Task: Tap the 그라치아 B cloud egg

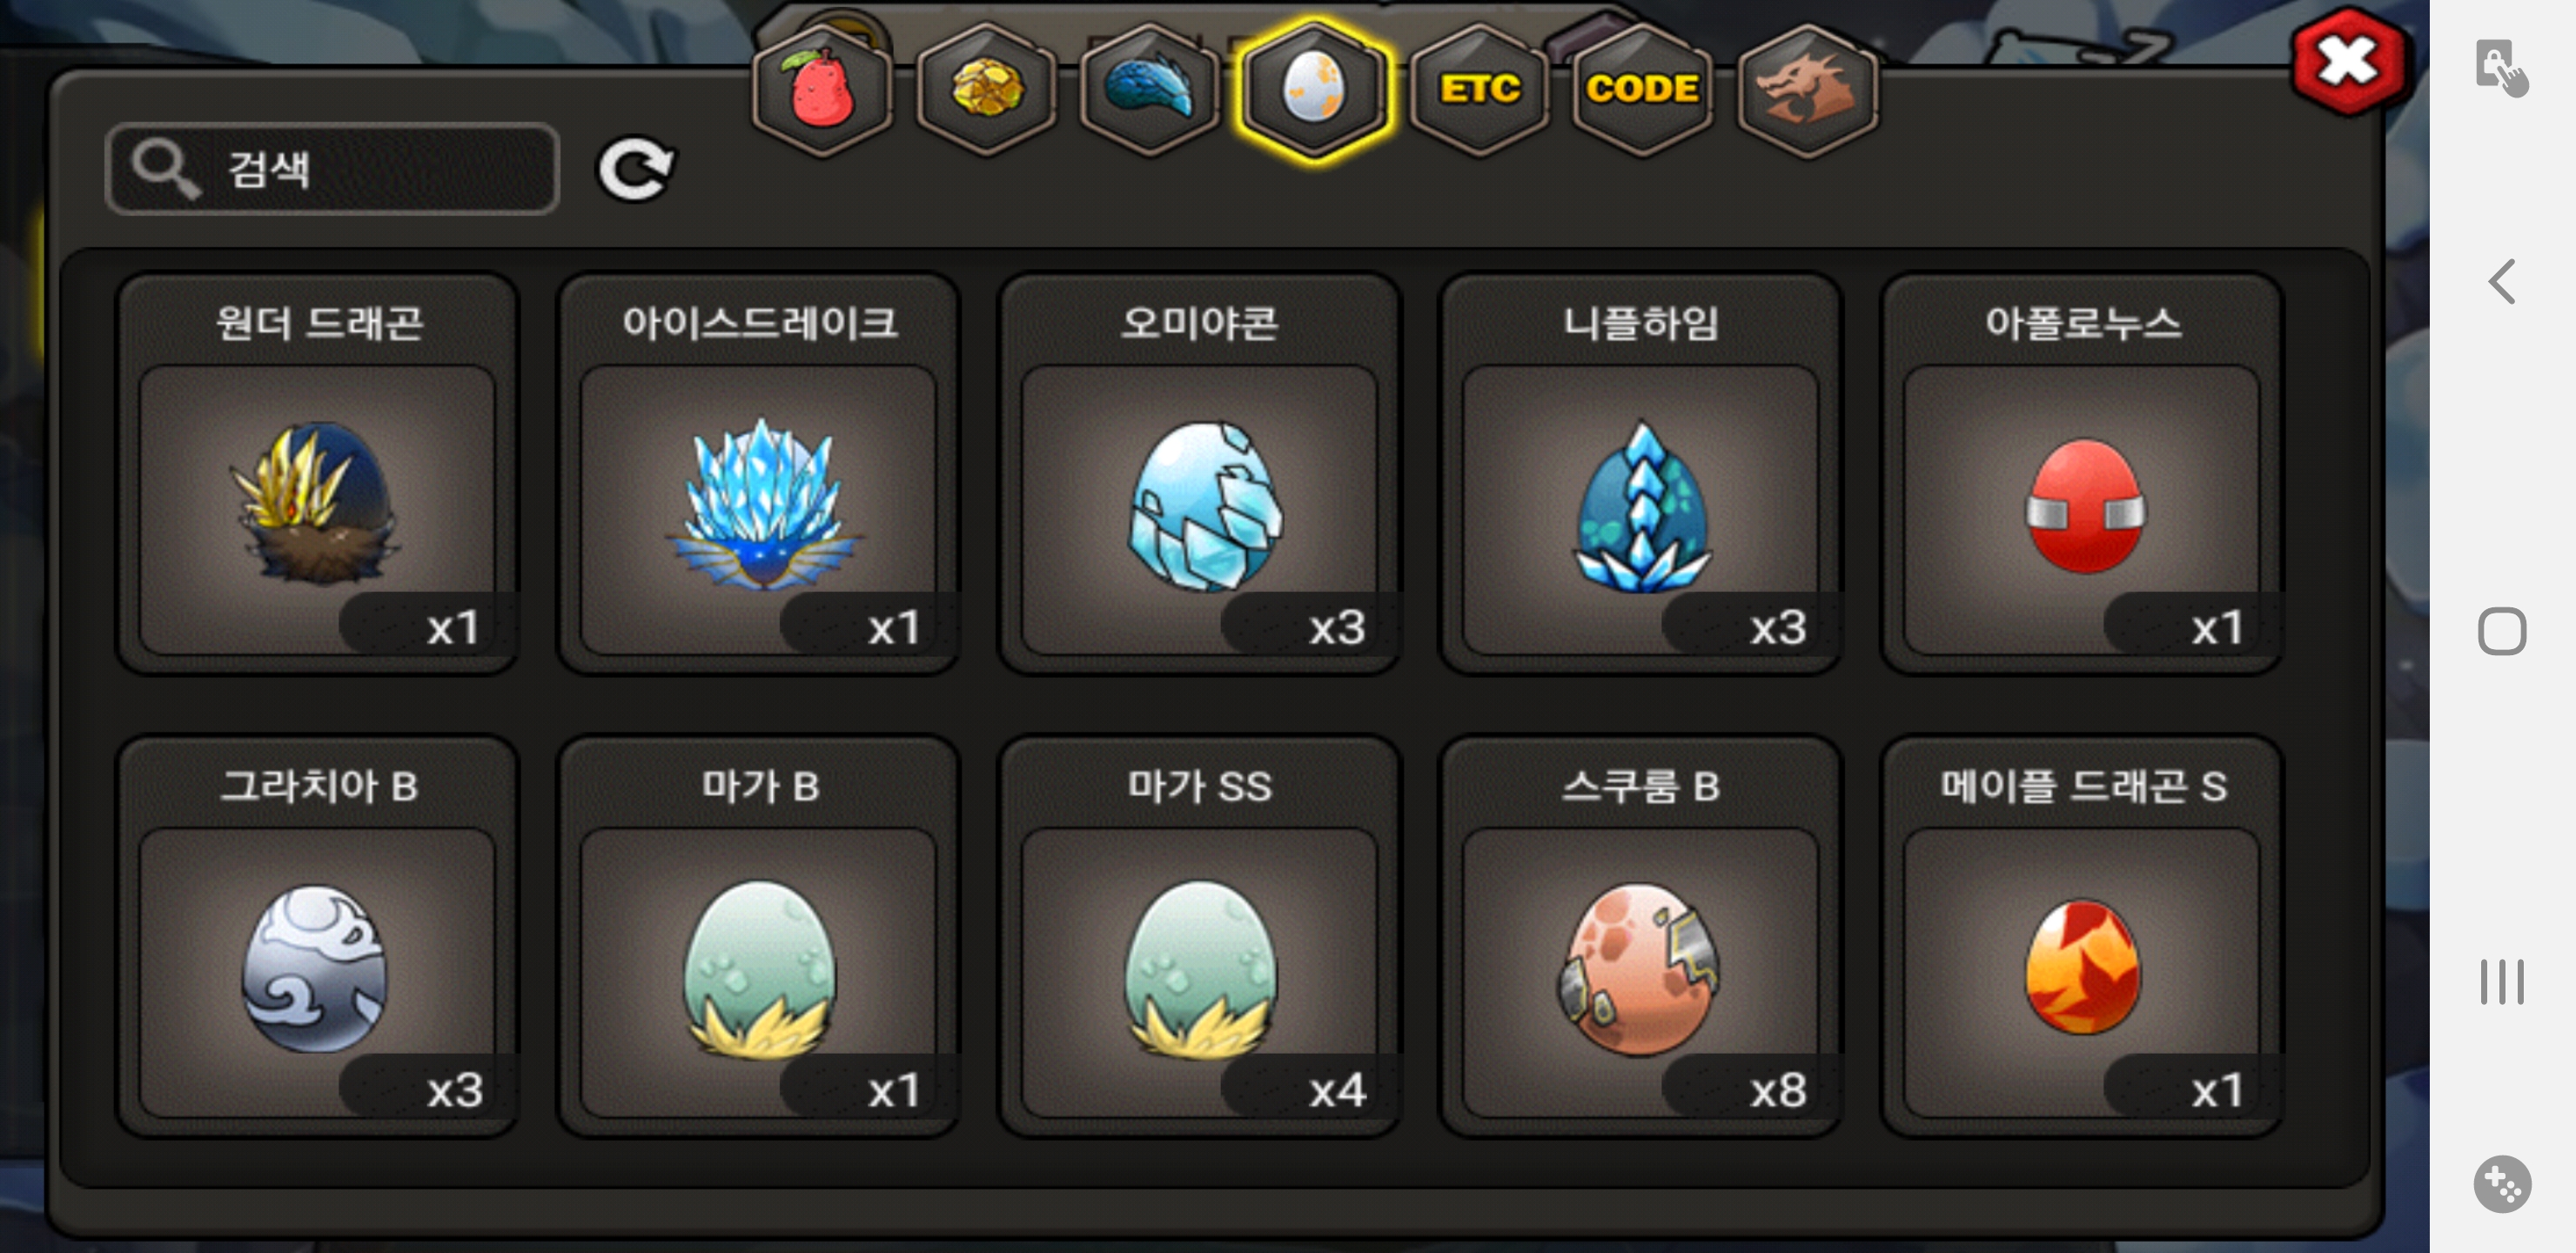Action: [x=318, y=937]
